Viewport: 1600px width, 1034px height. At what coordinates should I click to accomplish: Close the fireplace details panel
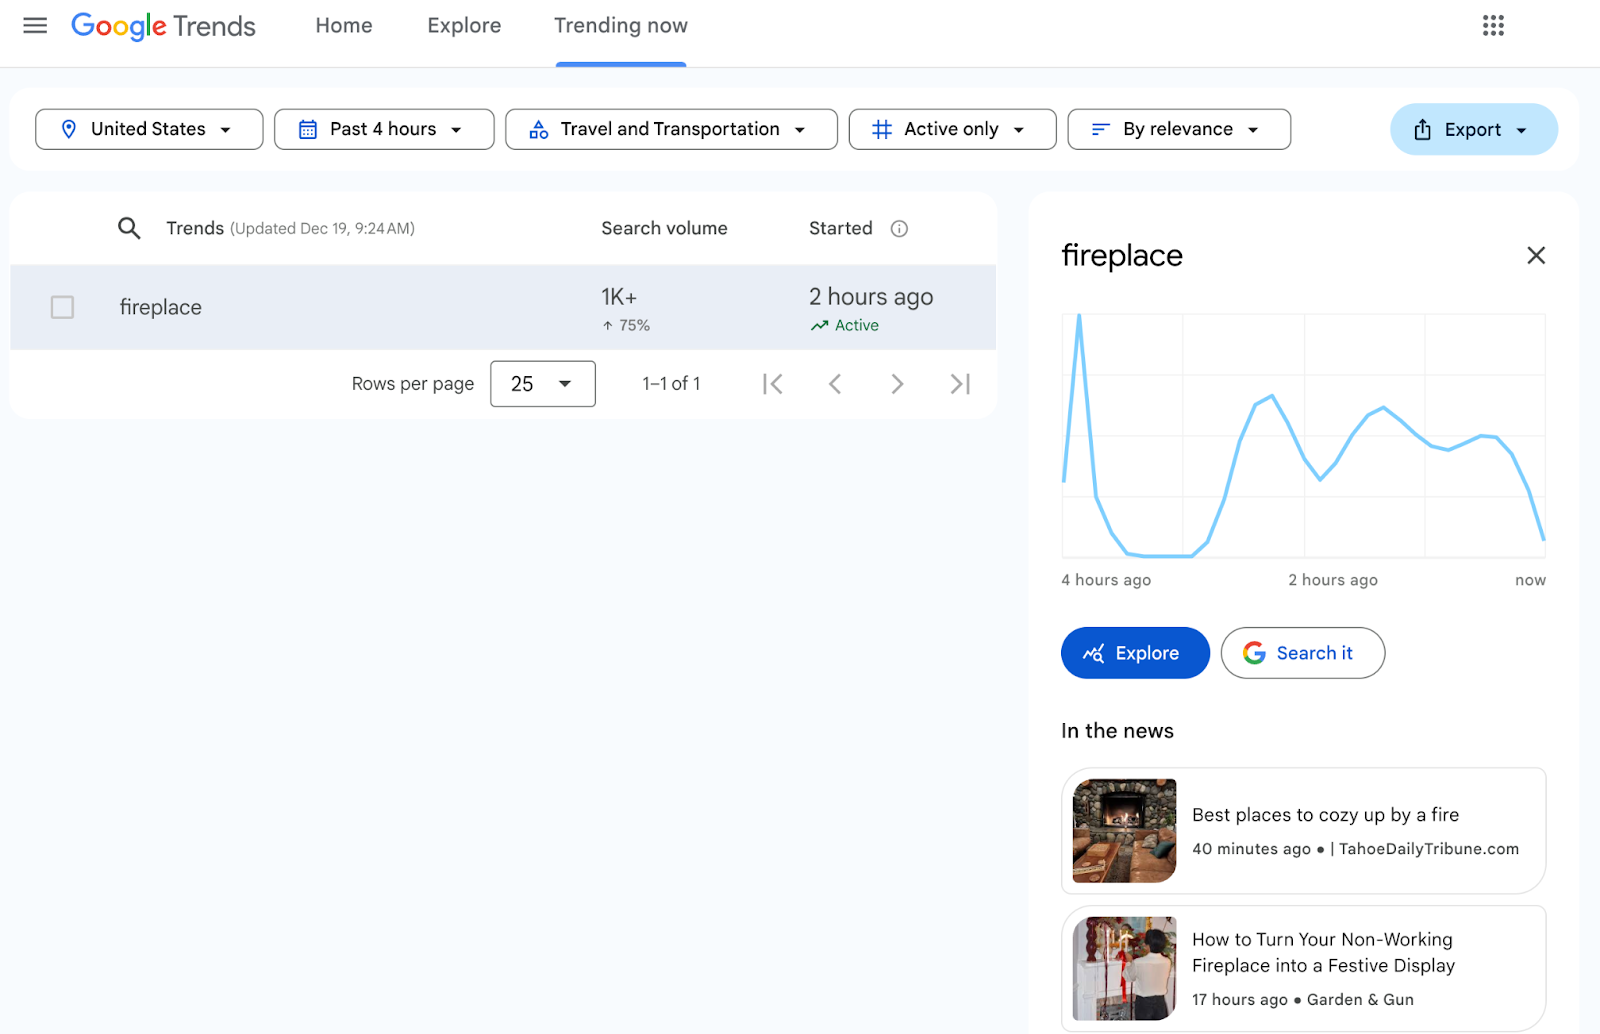point(1536,255)
